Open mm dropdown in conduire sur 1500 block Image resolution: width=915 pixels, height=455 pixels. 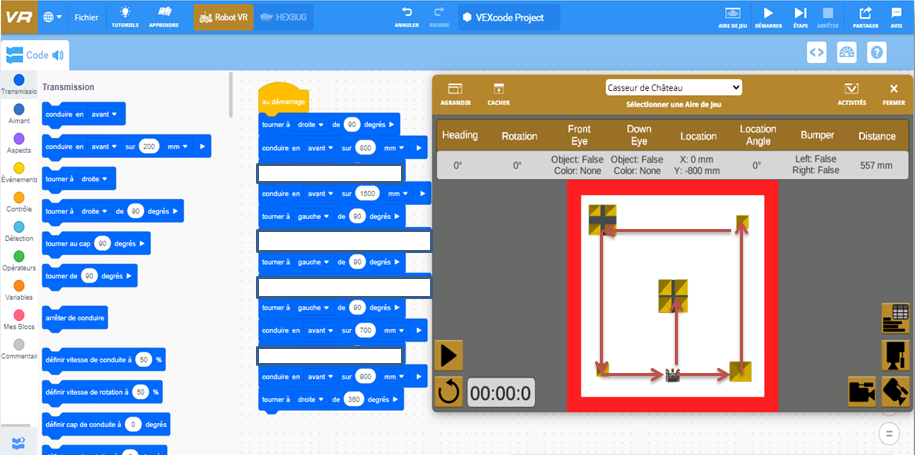click(x=397, y=193)
